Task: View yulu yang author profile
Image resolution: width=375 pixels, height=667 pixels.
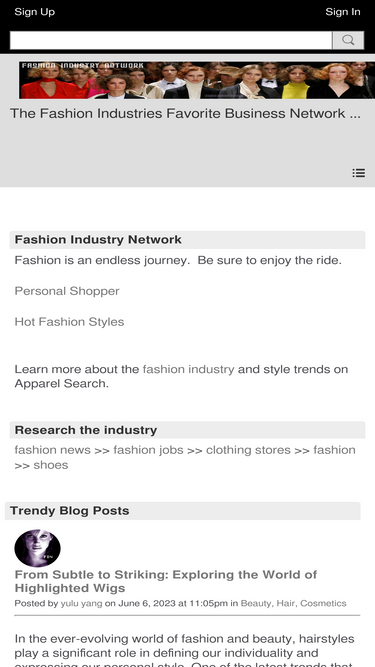Action: pyautogui.click(x=81, y=603)
